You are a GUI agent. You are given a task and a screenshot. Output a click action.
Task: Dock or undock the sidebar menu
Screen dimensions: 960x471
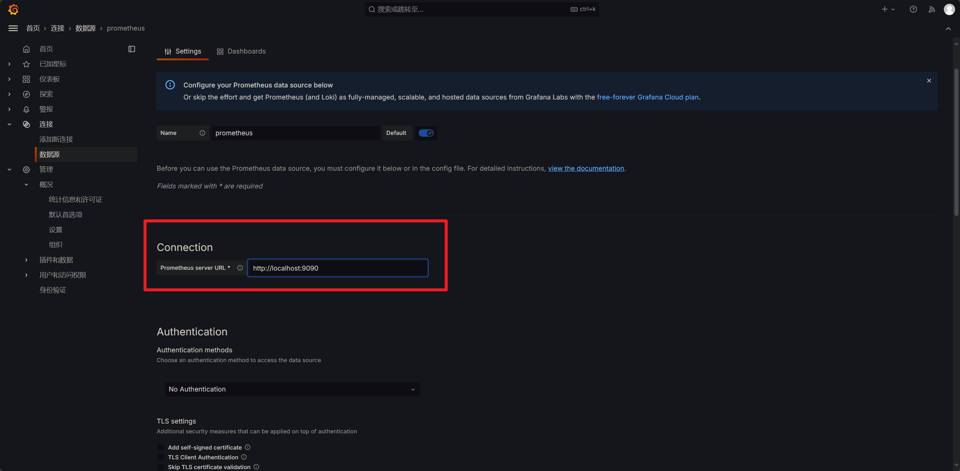131,49
